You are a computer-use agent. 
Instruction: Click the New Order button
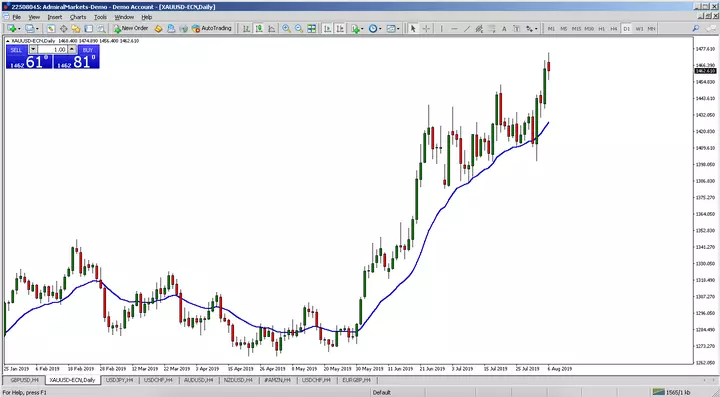[x=130, y=28]
